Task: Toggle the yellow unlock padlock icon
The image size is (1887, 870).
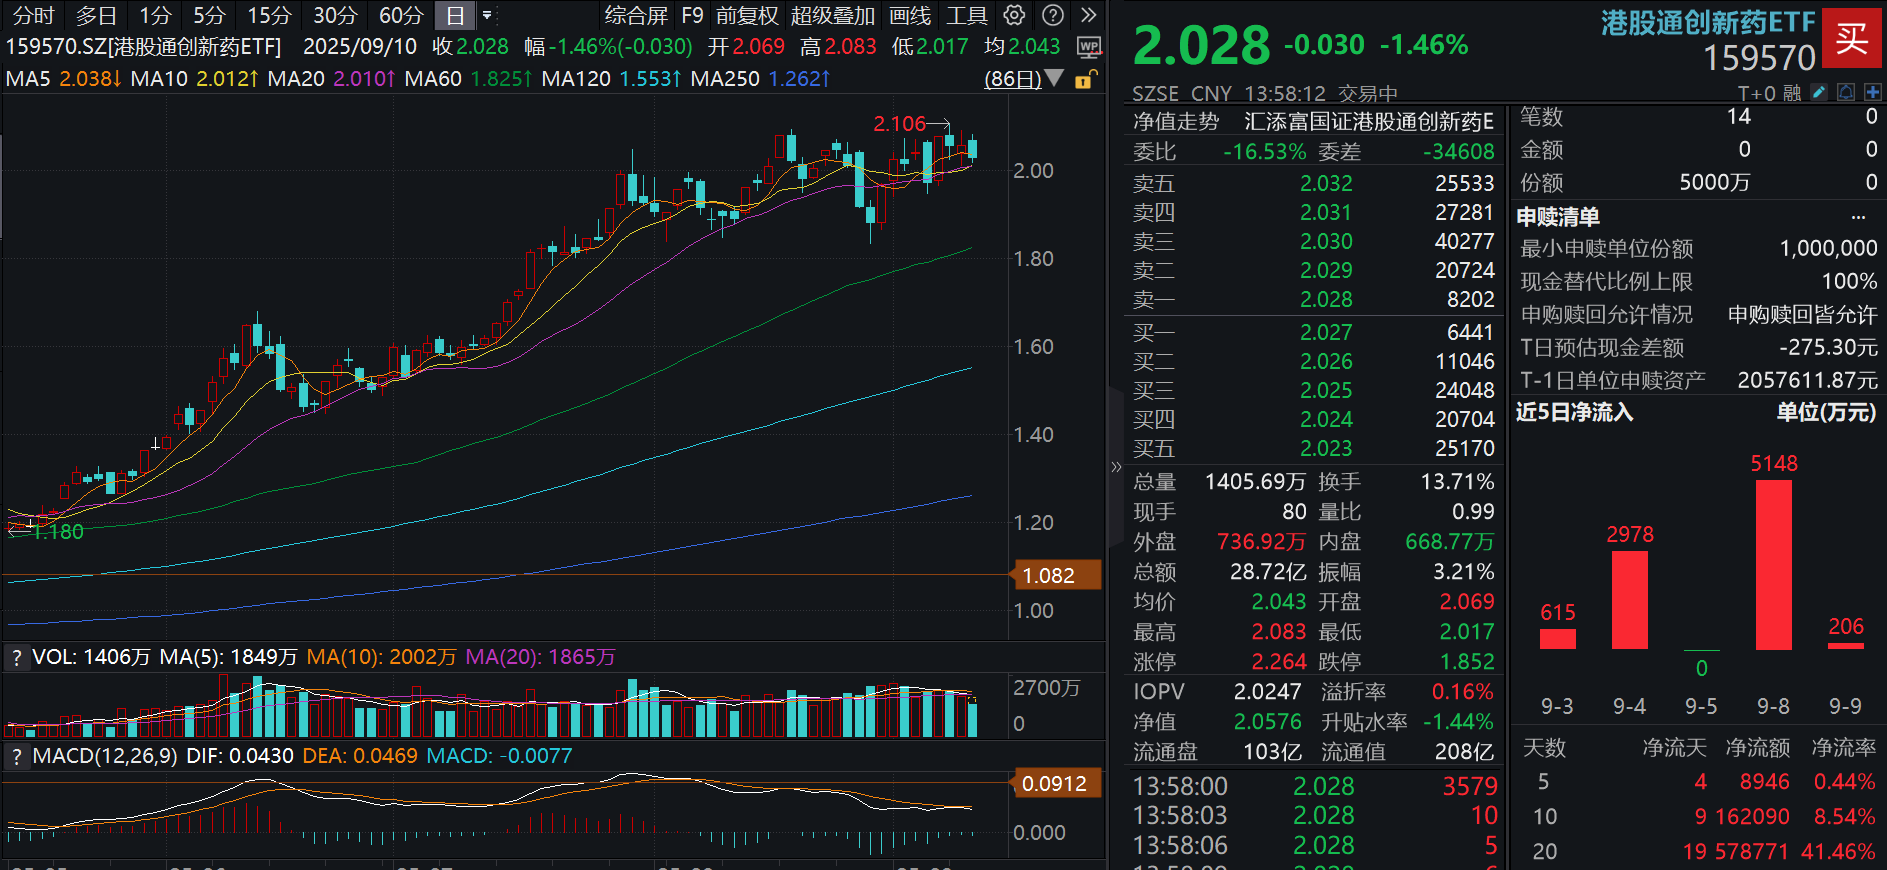Action: 1085,79
